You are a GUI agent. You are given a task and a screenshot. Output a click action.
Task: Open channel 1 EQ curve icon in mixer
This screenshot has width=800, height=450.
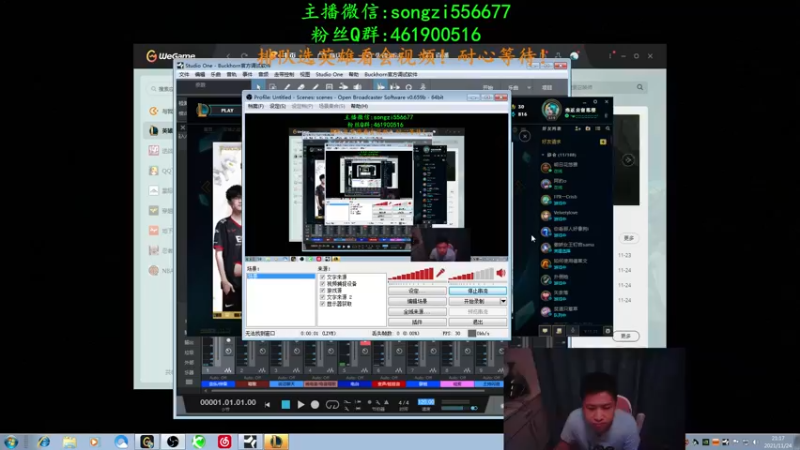[228, 370]
